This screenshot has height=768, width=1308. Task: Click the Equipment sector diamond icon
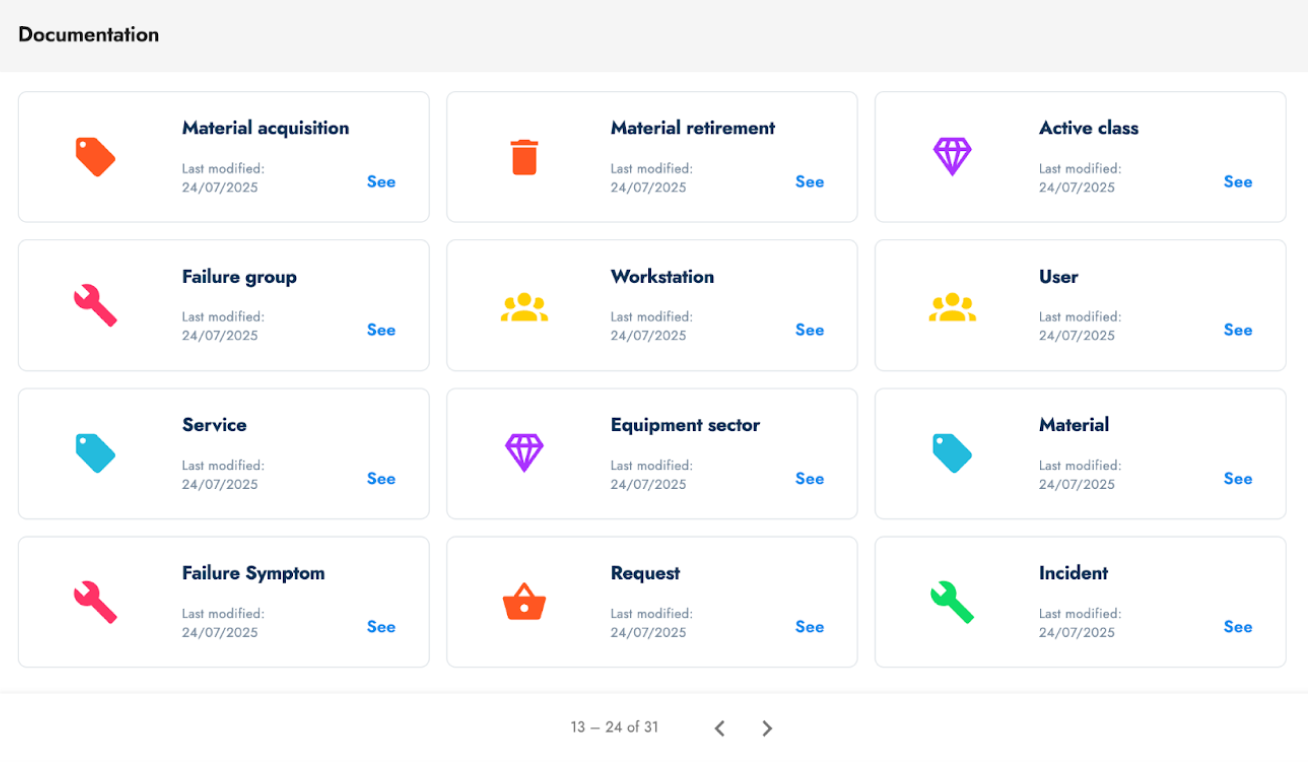click(524, 453)
